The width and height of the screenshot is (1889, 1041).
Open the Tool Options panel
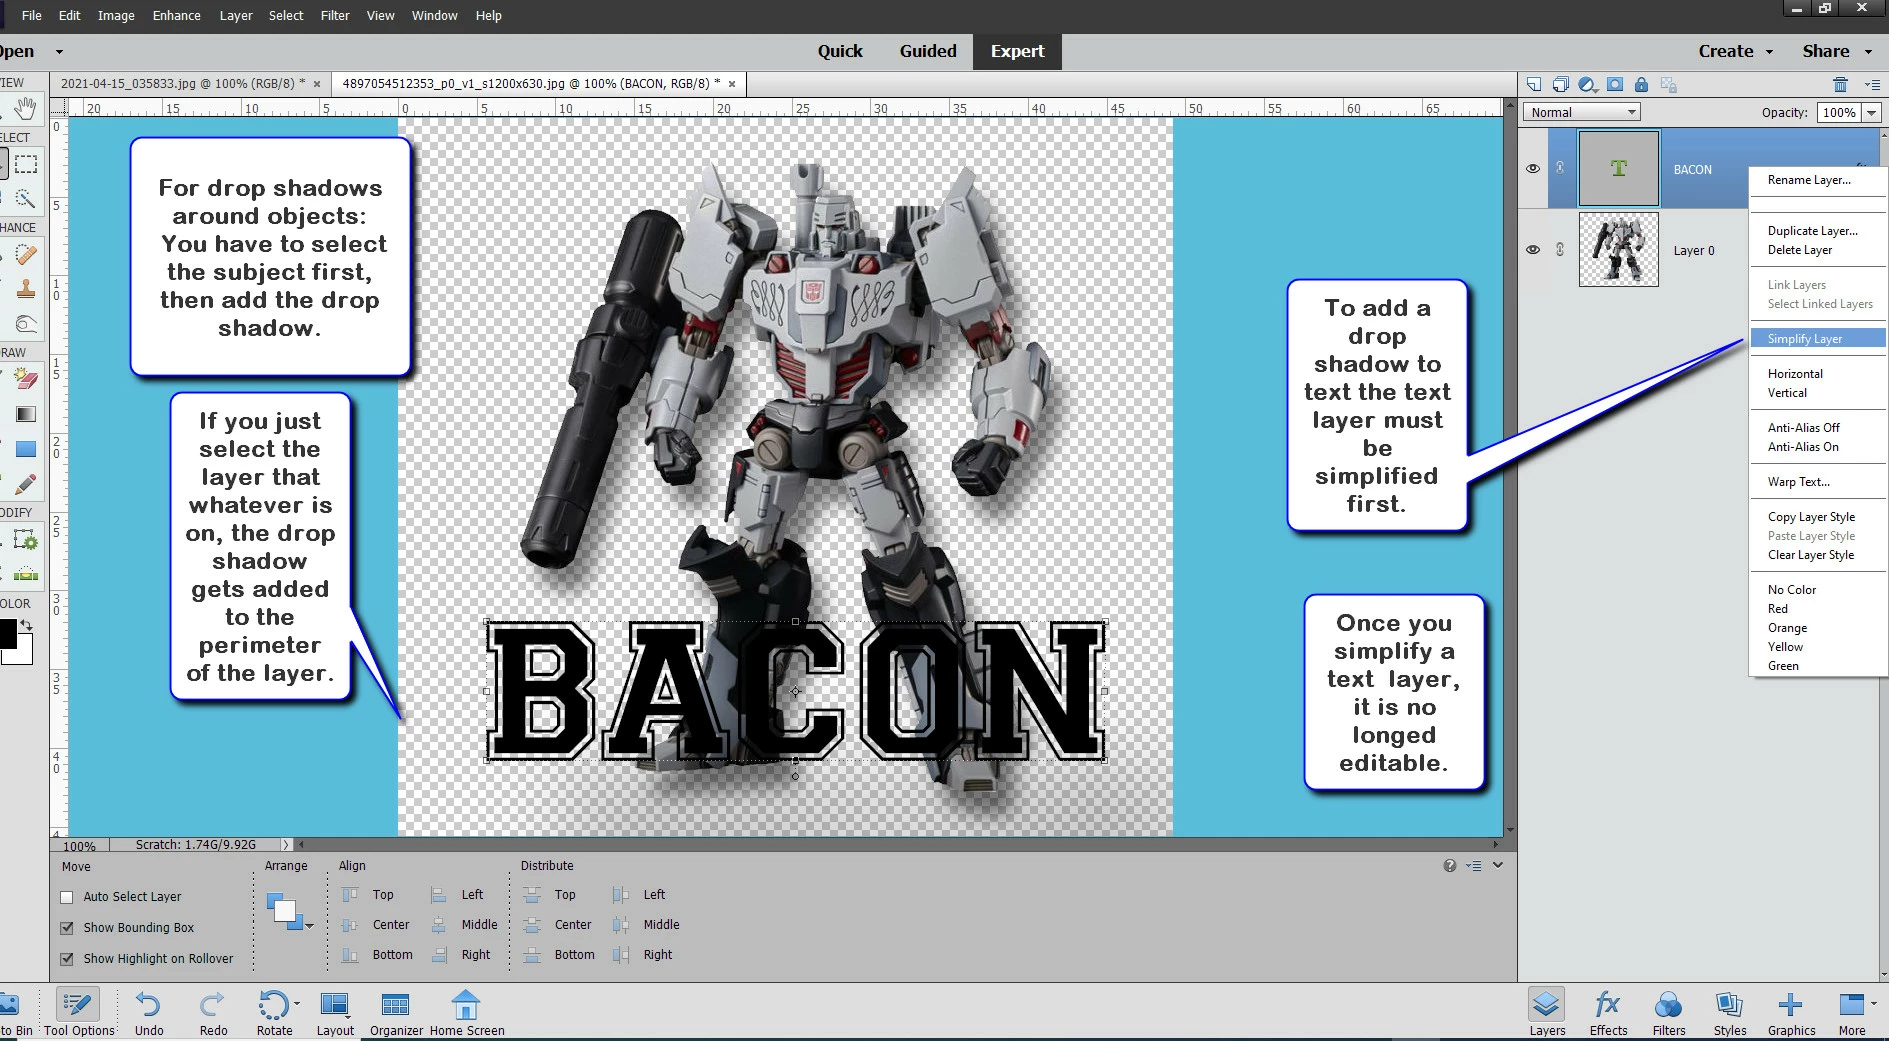coord(79,1013)
